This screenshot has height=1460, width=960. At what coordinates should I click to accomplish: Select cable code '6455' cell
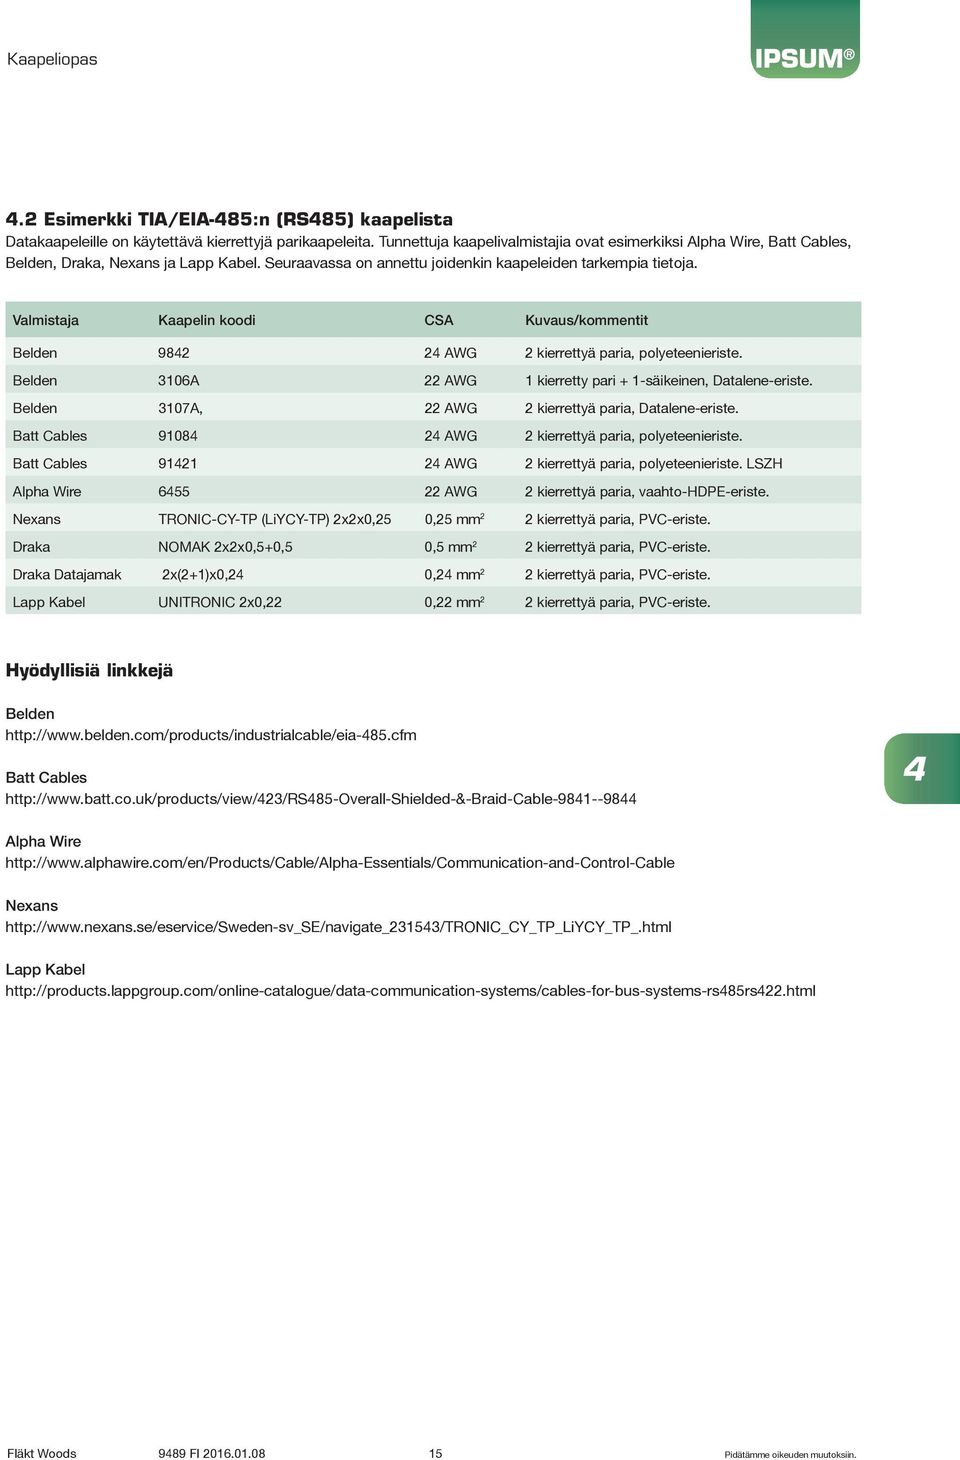point(174,492)
